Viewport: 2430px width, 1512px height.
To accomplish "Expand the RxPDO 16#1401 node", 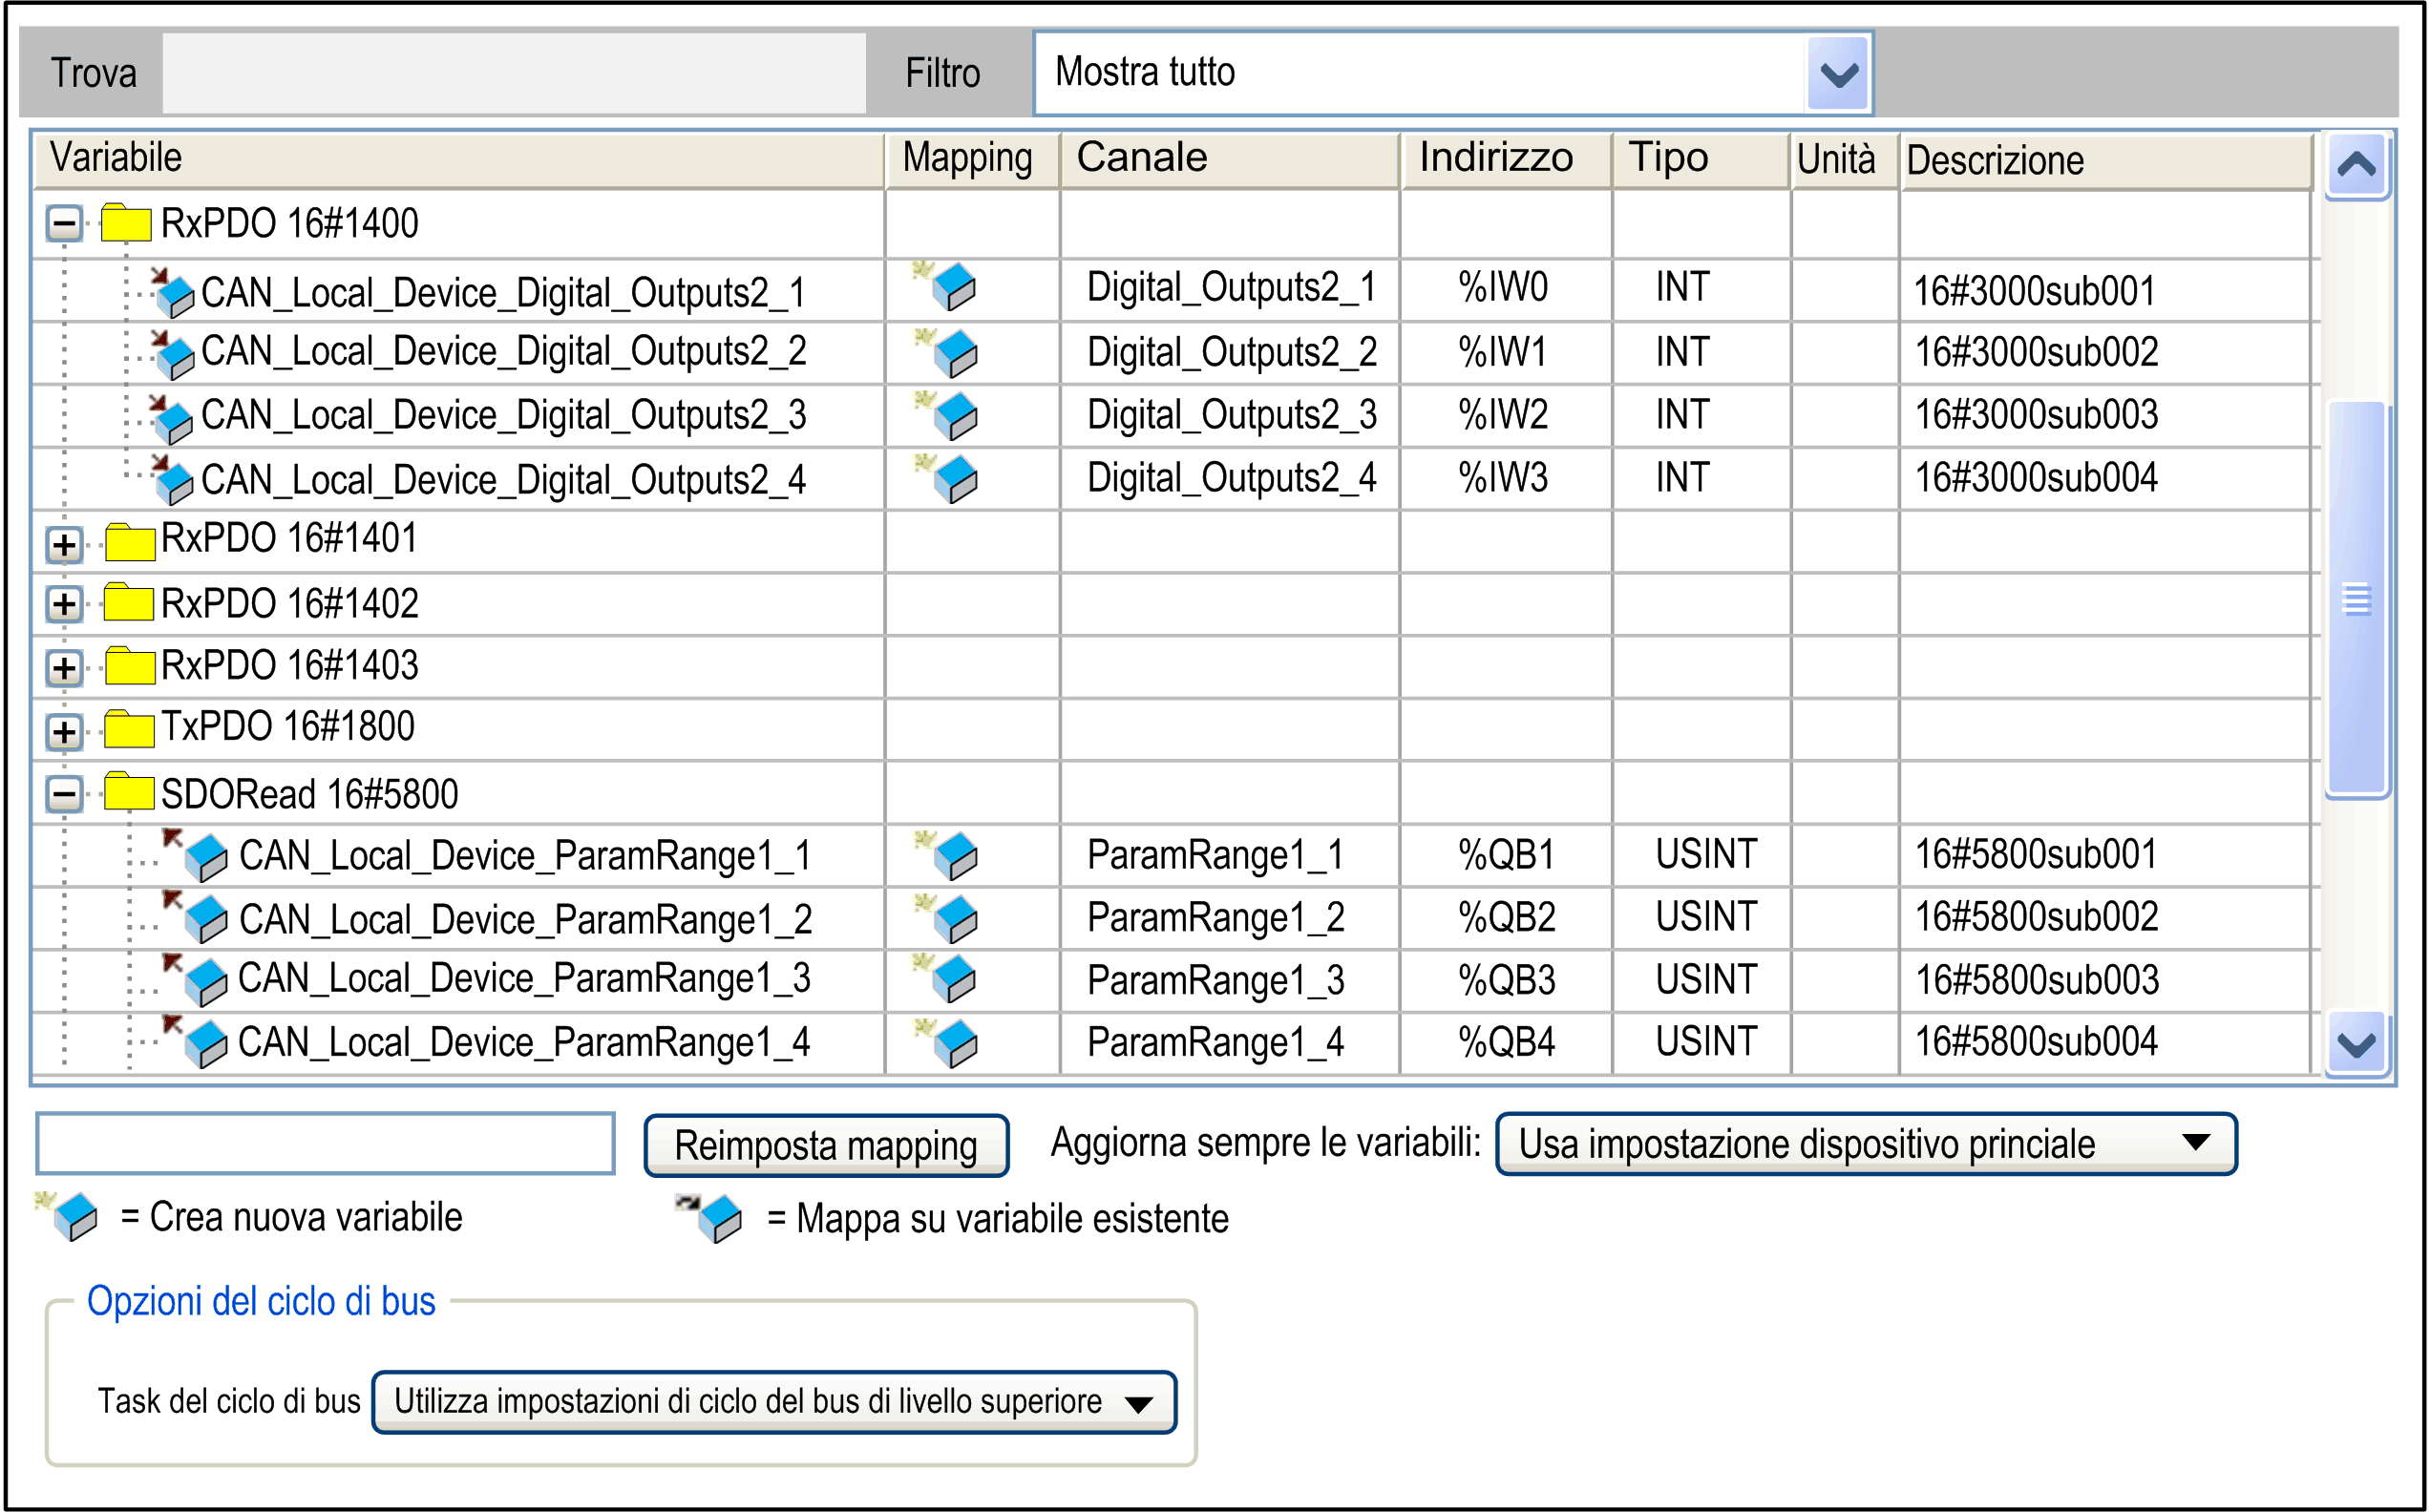I will pyautogui.click(x=65, y=545).
